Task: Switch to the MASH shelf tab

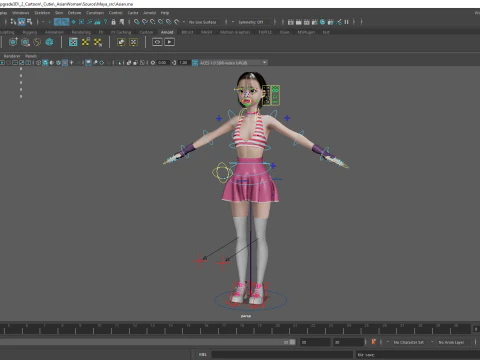Action: pos(206,32)
